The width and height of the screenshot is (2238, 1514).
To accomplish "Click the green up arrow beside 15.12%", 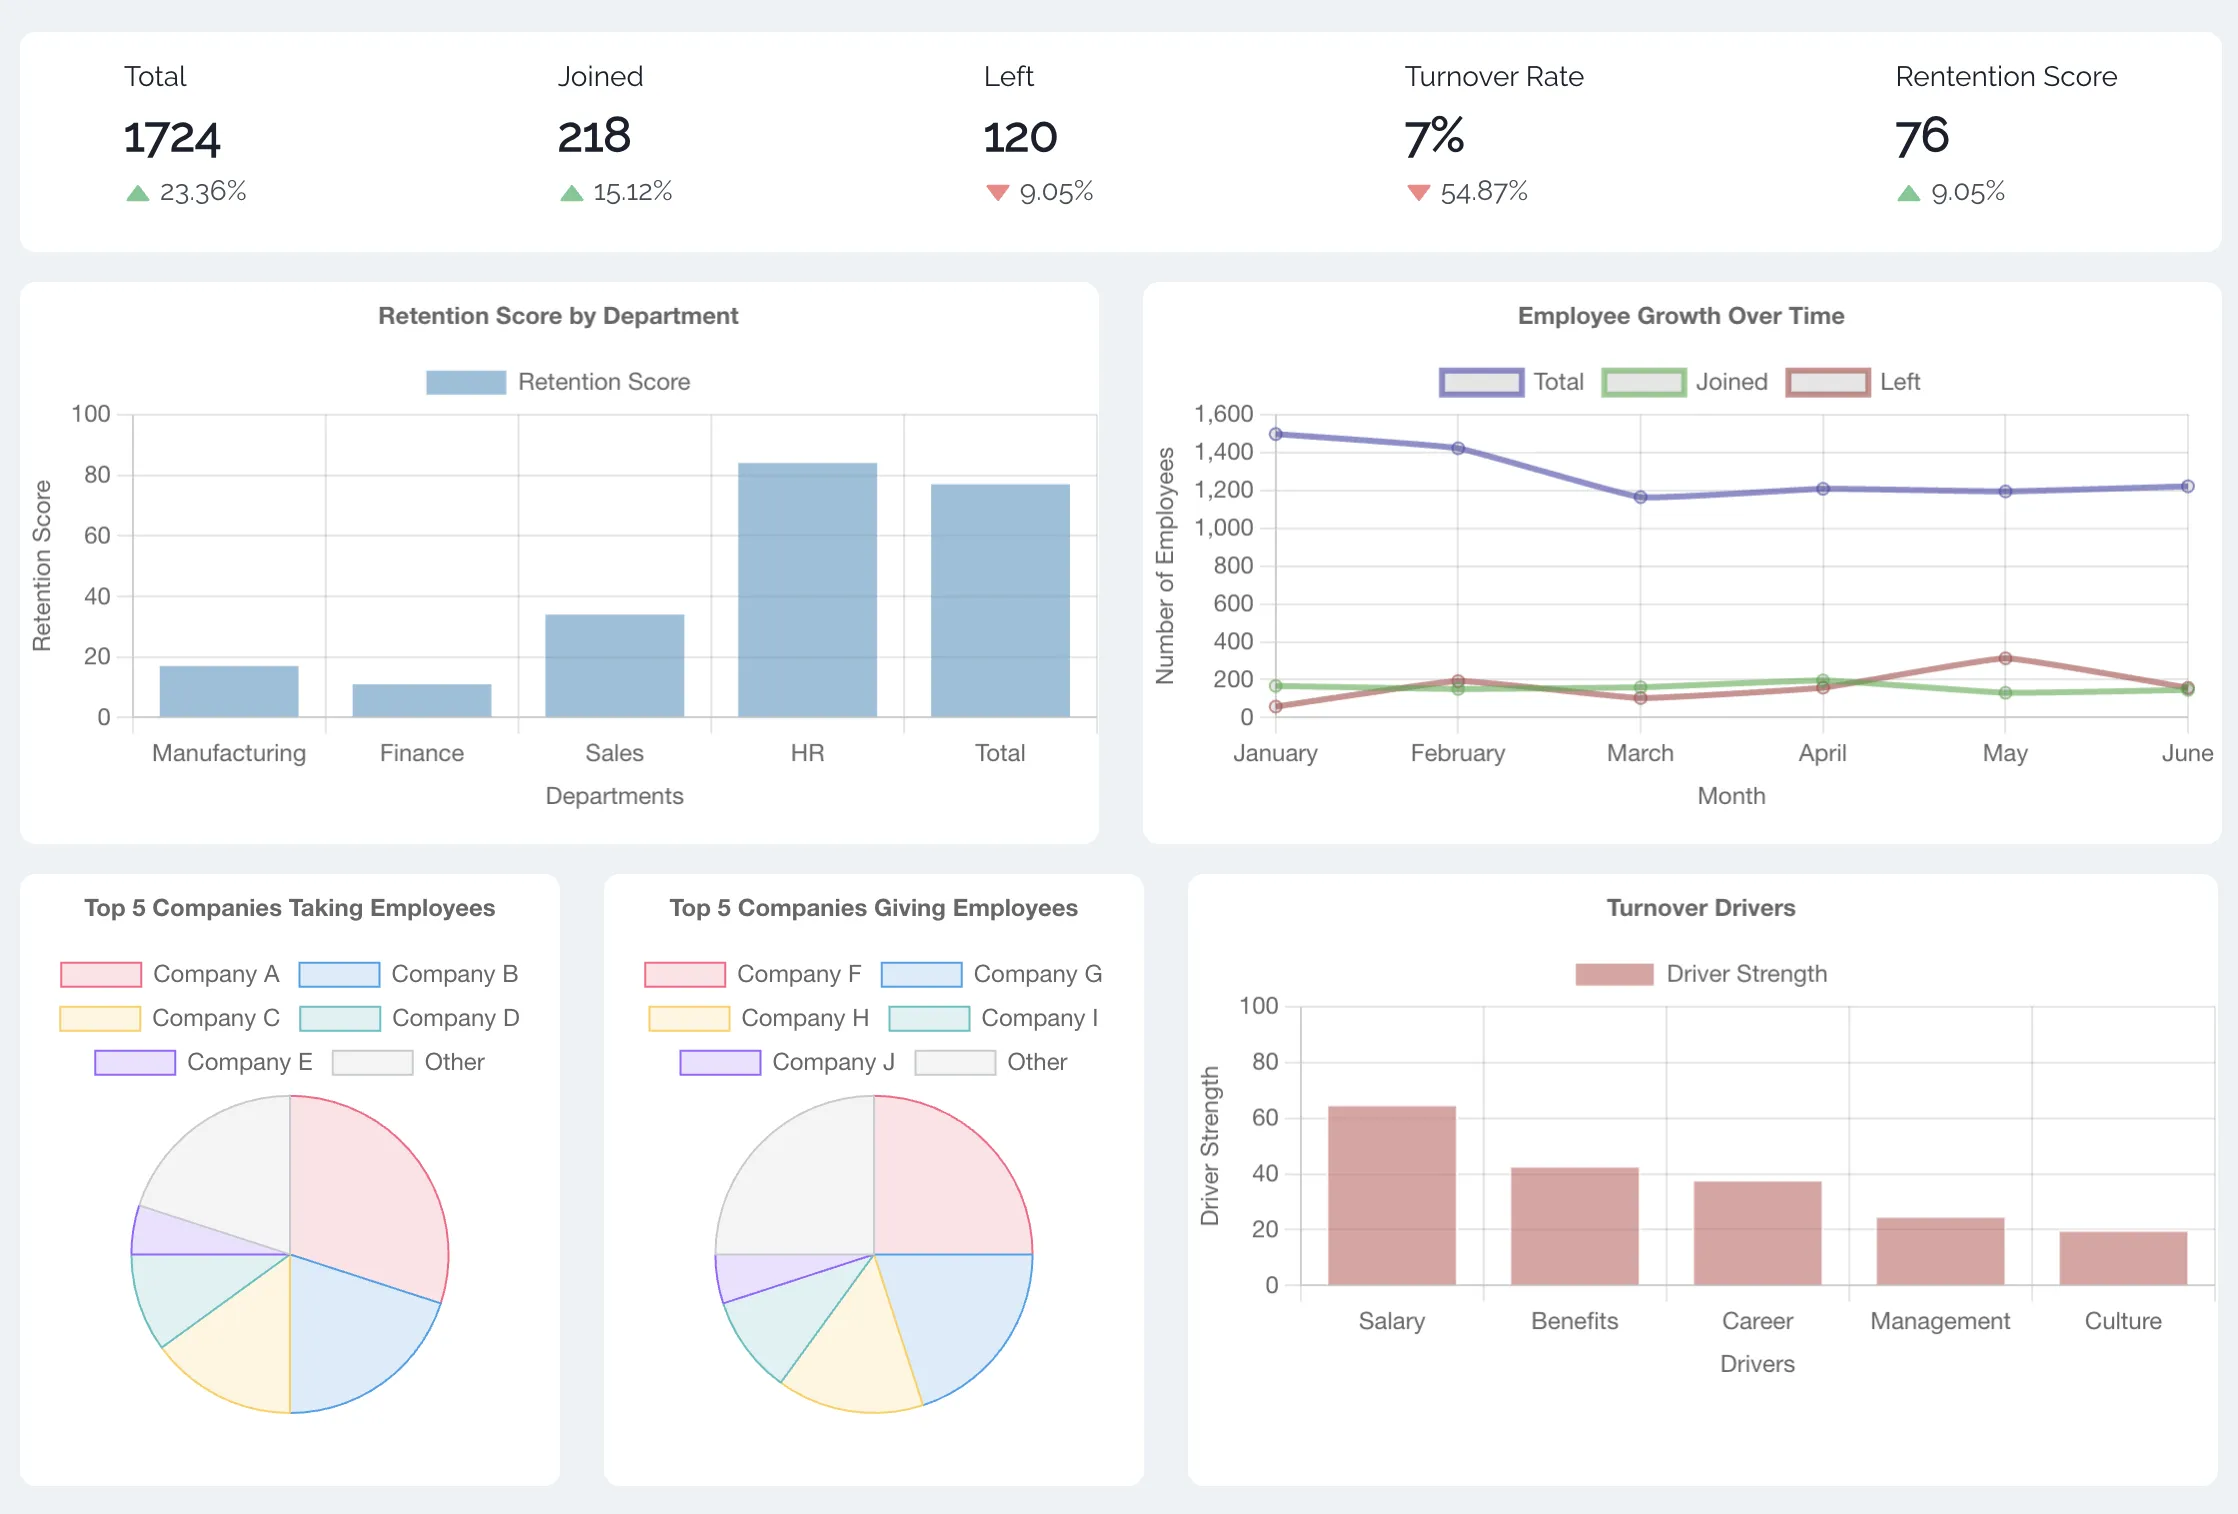I will 572,193.
